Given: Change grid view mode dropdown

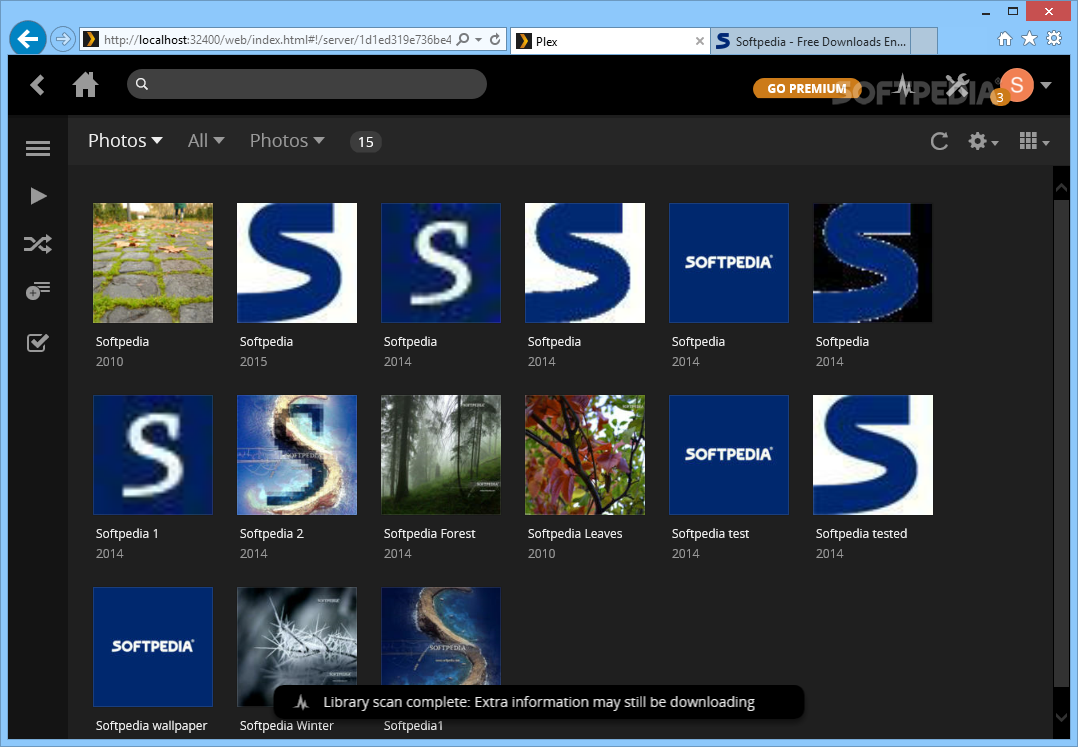Looking at the screenshot, I should point(1034,142).
